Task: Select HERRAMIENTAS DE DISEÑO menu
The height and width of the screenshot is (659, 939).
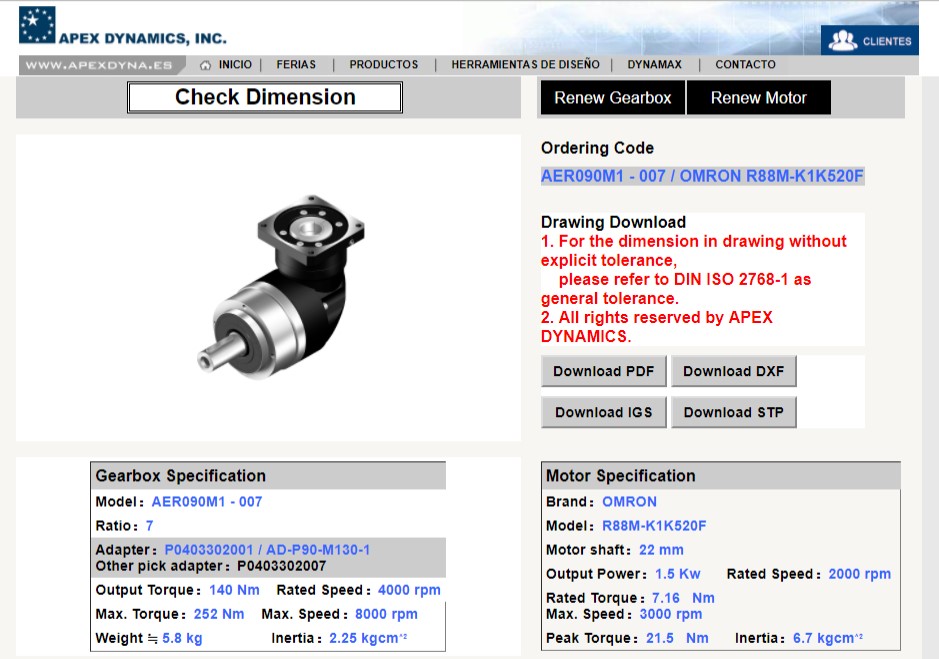Action: click(525, 64)
